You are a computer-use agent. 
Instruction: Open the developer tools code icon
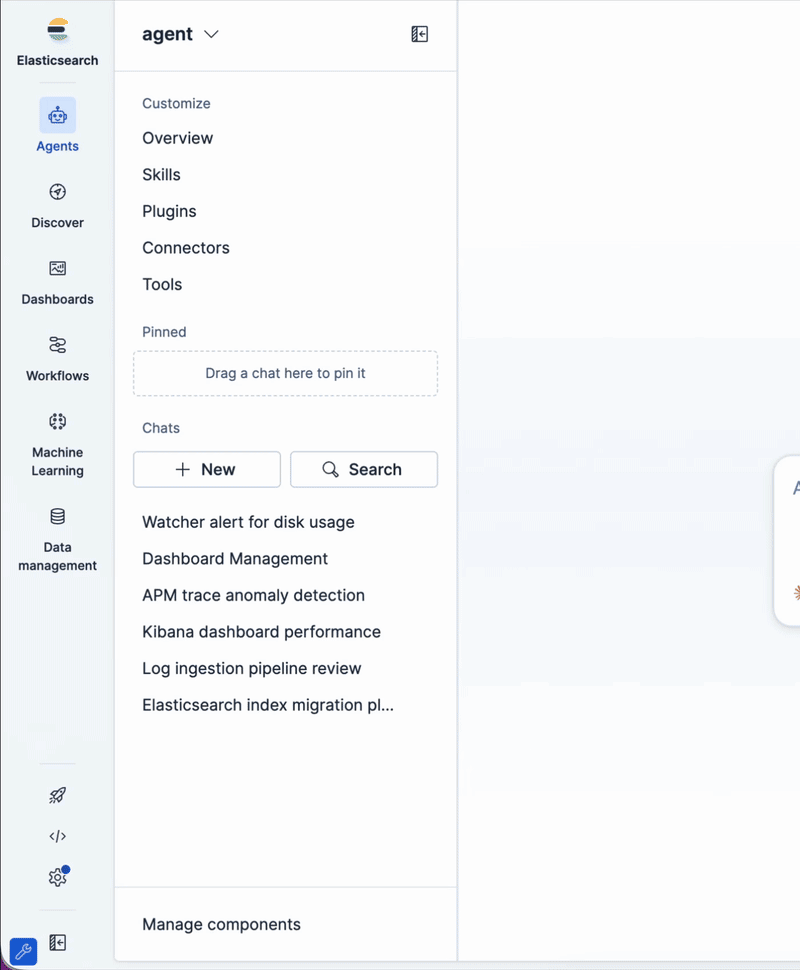[58, 836]
